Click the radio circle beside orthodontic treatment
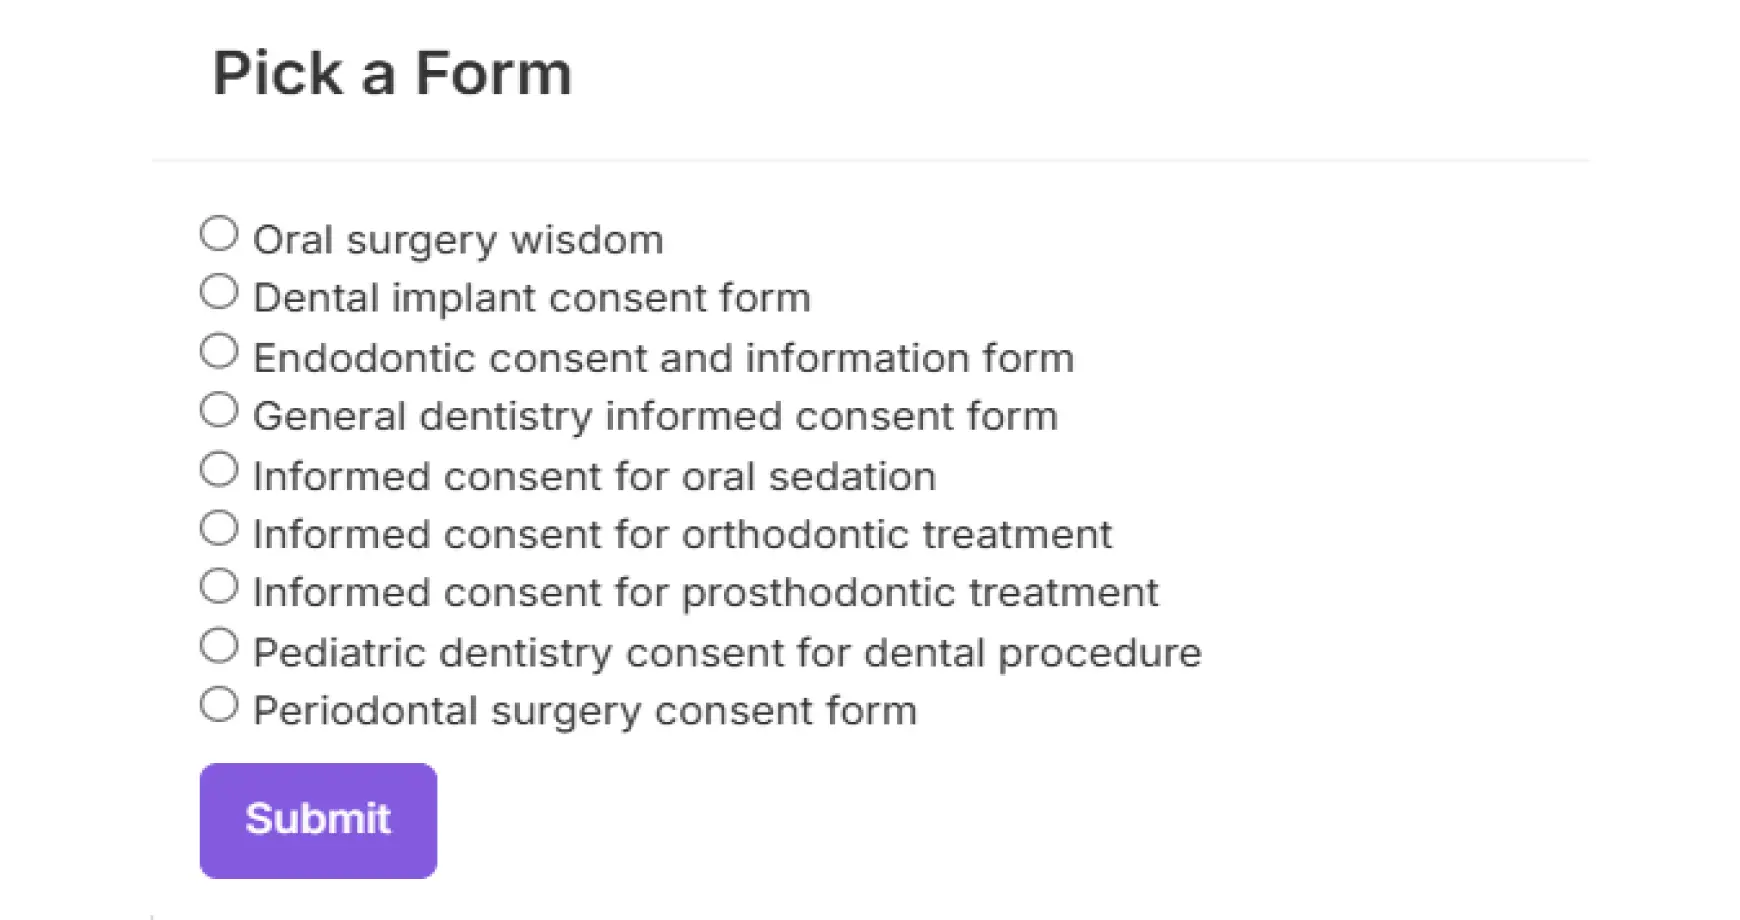This screenshot has height=920, width=1740. [x=218, y=527]
